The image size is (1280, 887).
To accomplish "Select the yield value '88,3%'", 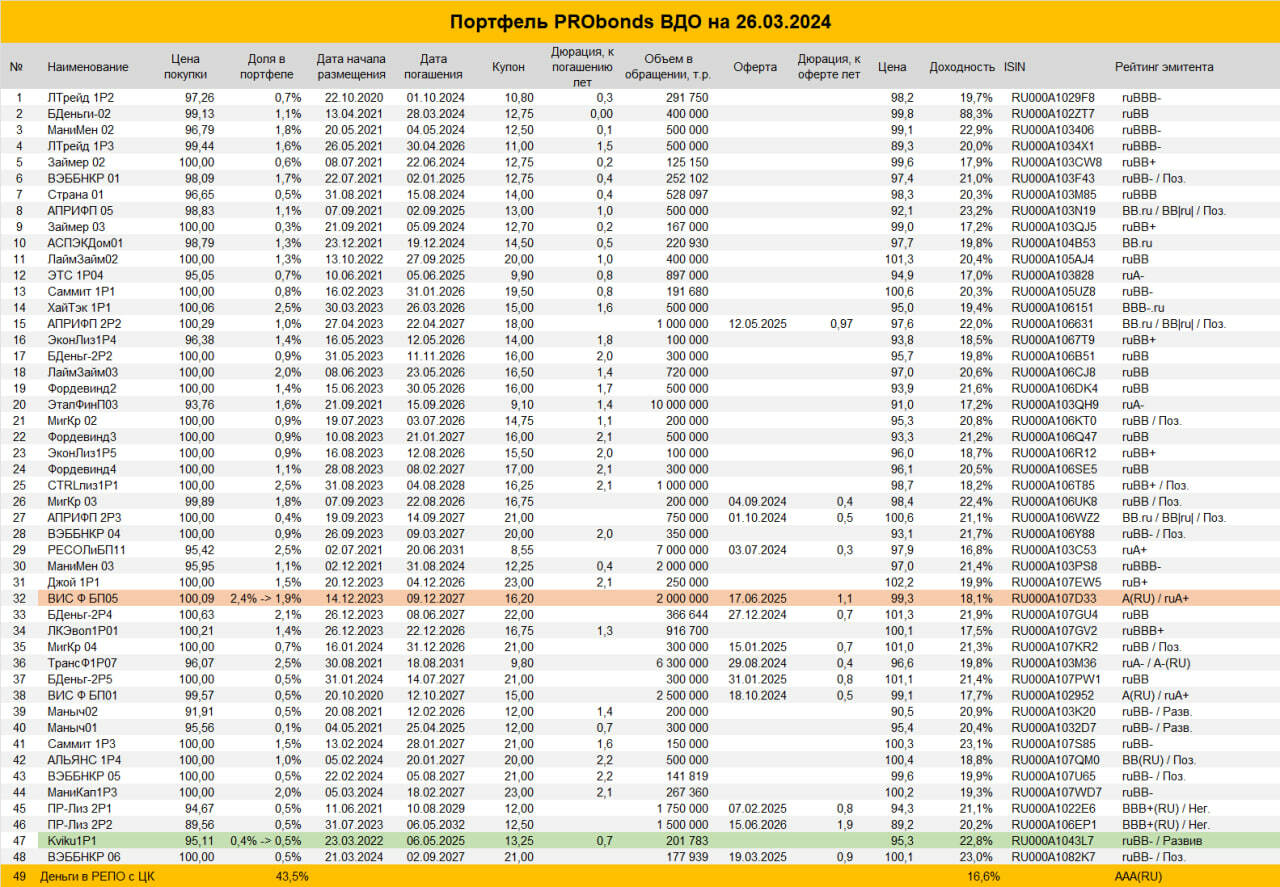I will (x=976, y=114).
